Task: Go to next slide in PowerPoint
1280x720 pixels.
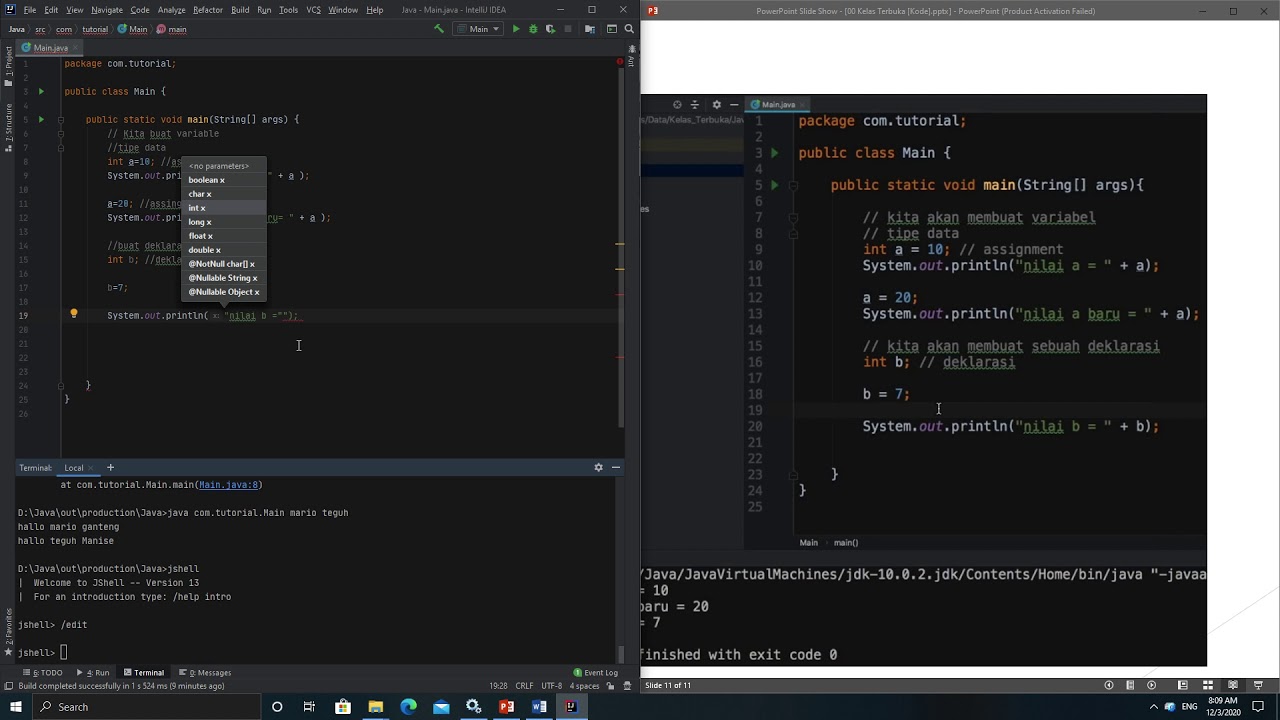Action: (1152, 685)
